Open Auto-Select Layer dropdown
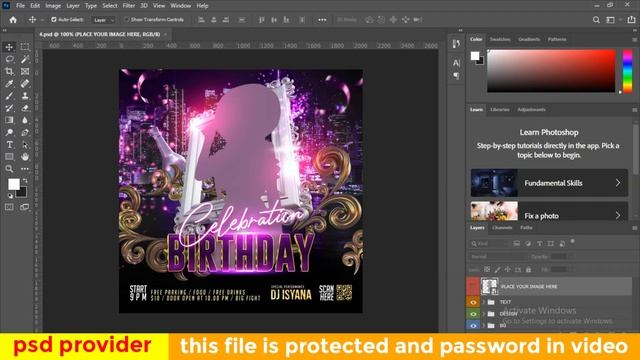Viewport: 640px width, 360px height. (103, 20)
